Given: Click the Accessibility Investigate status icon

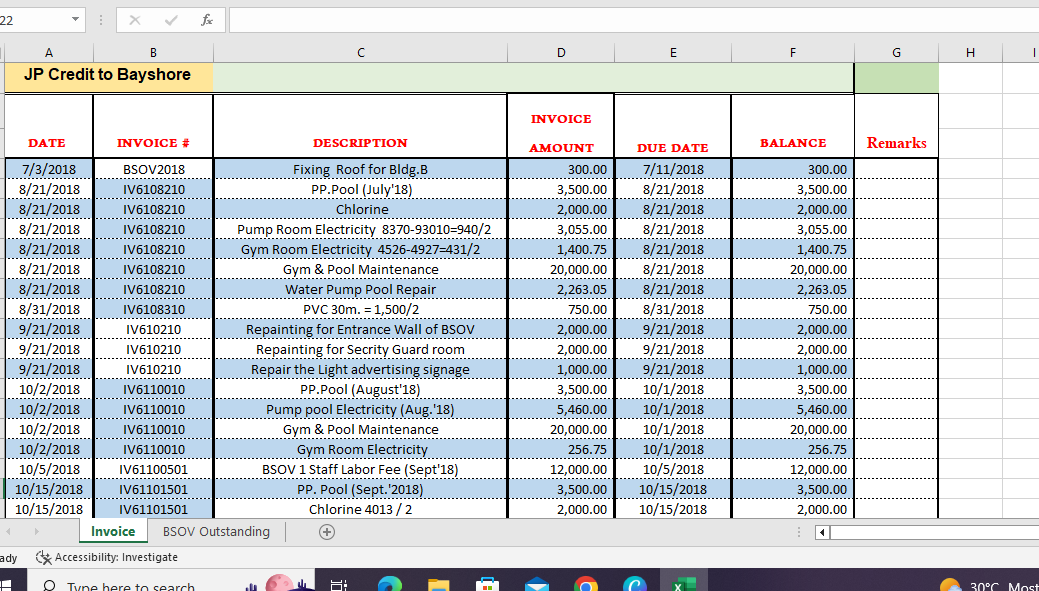Looking at the screenshot, I should pyautogui.click(x=44, y=557).
